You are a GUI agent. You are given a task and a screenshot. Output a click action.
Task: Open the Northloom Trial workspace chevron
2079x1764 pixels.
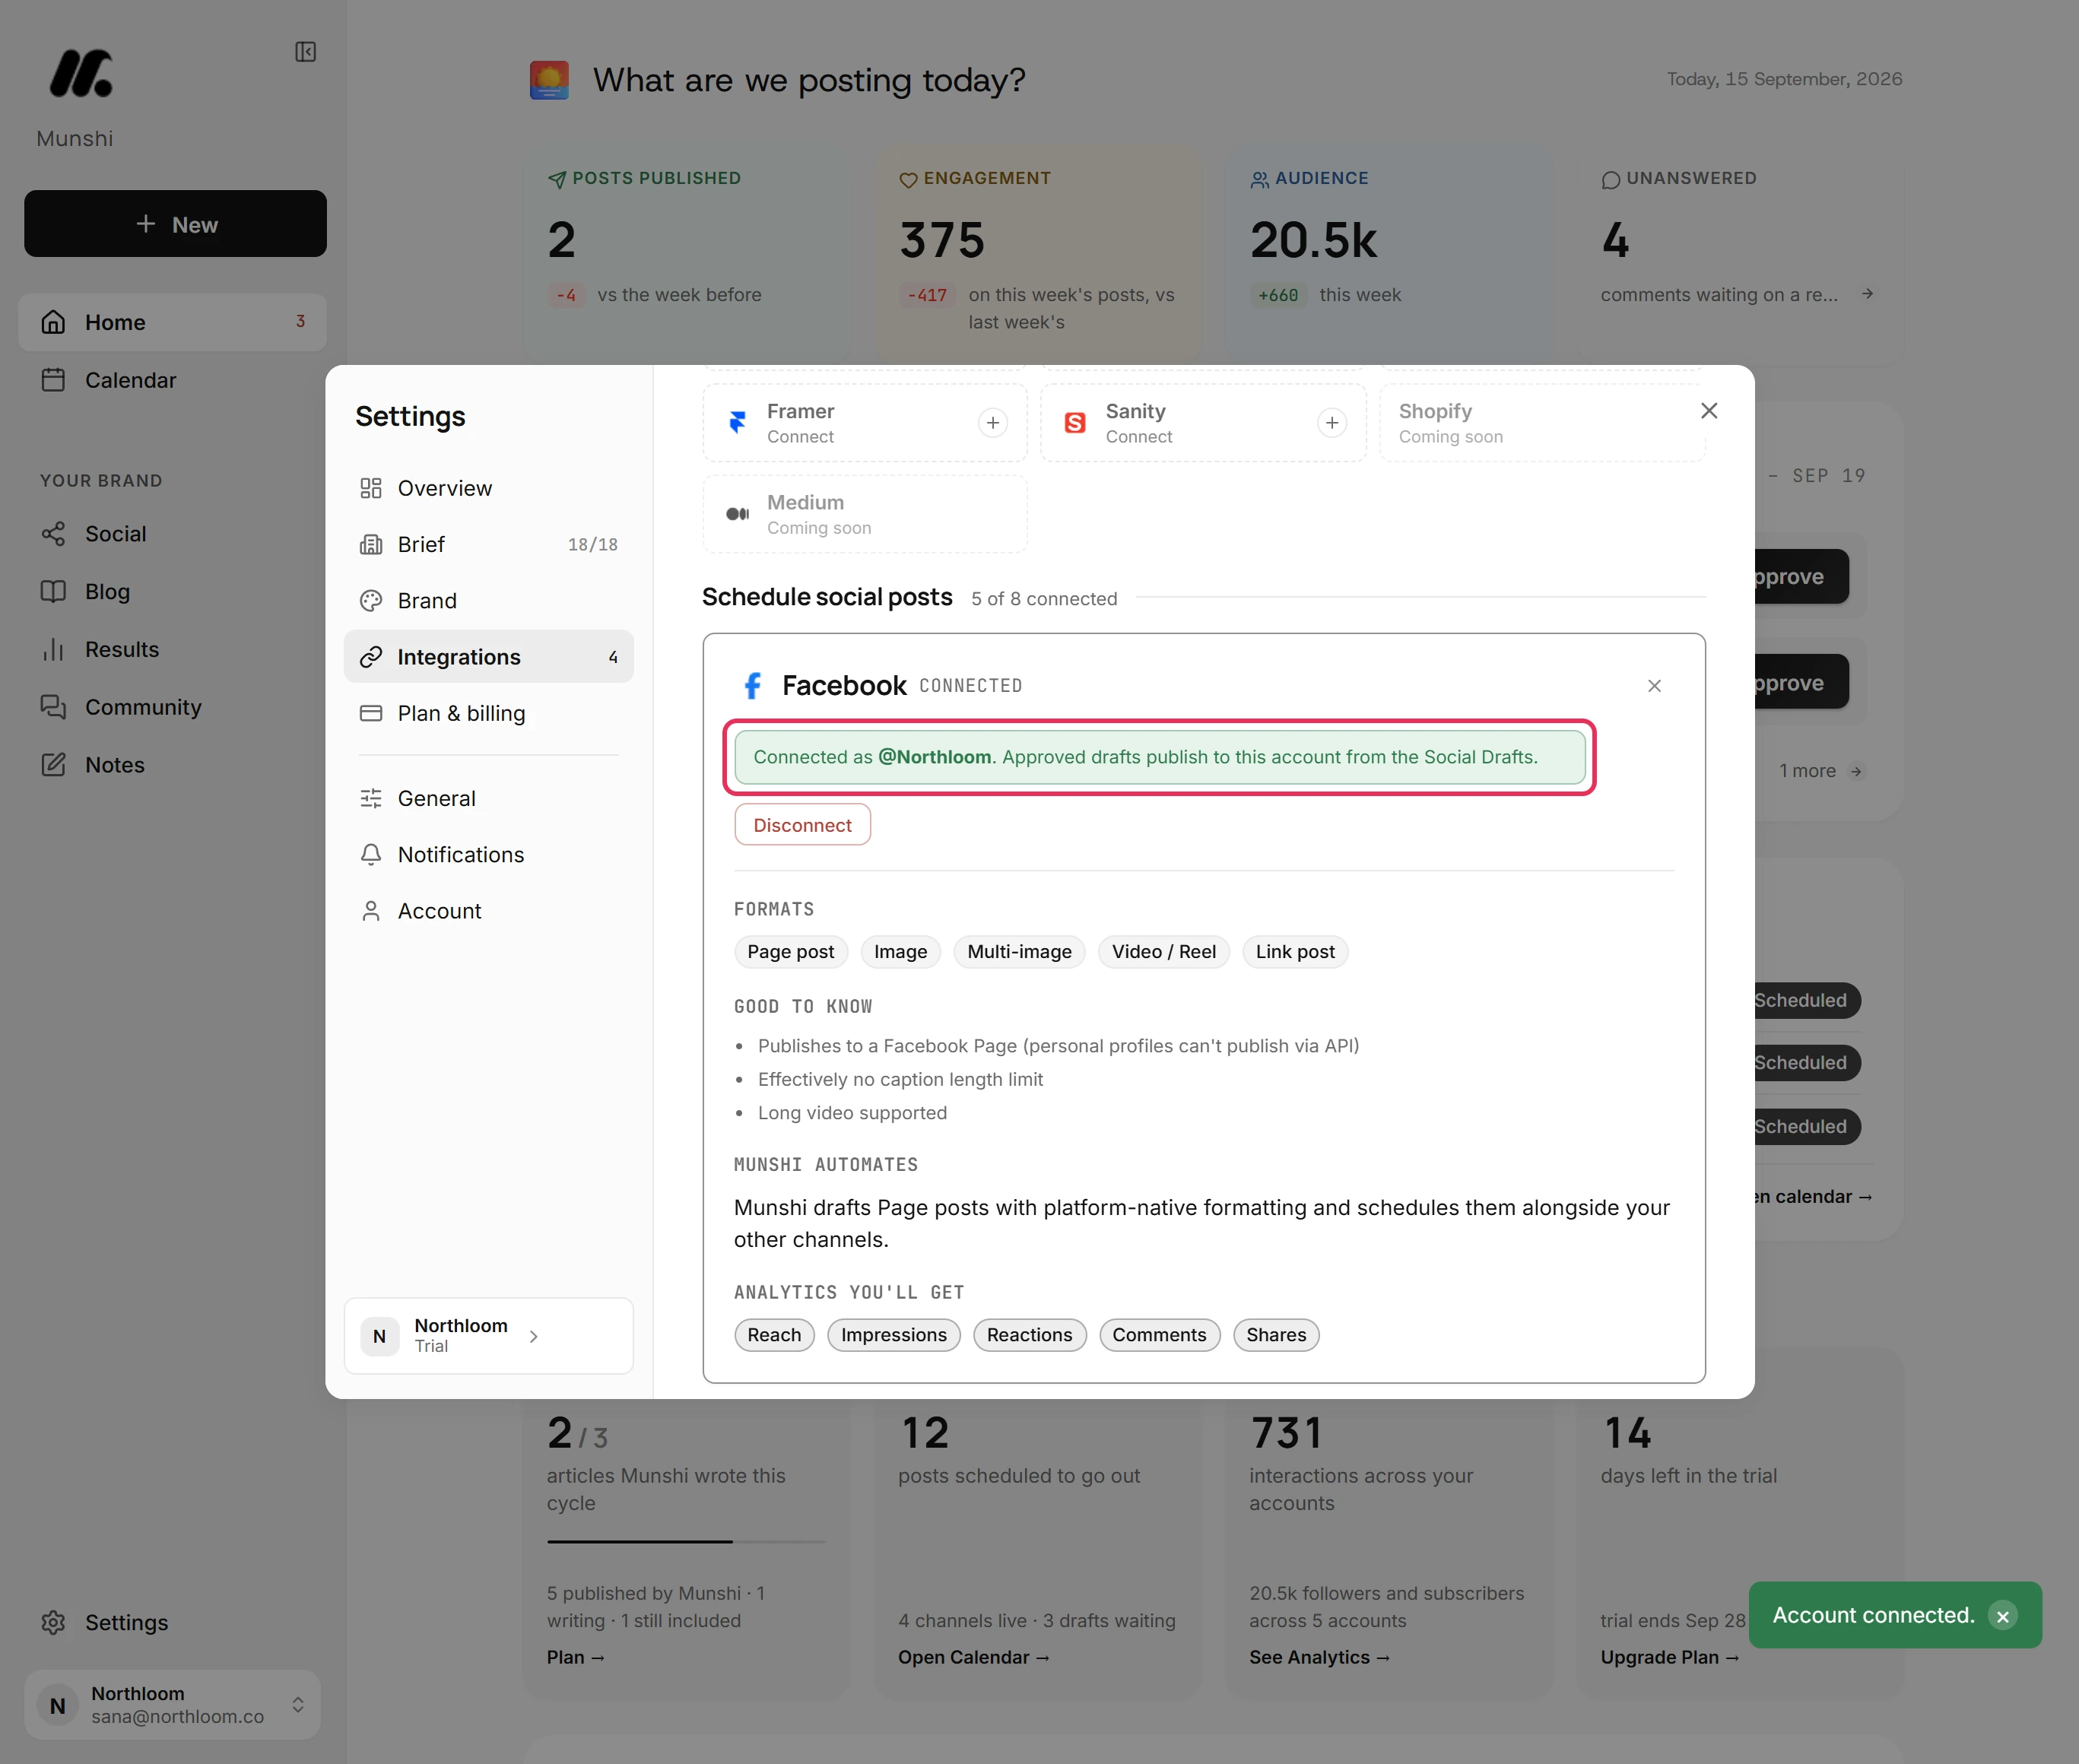[x=534, y=1336]
